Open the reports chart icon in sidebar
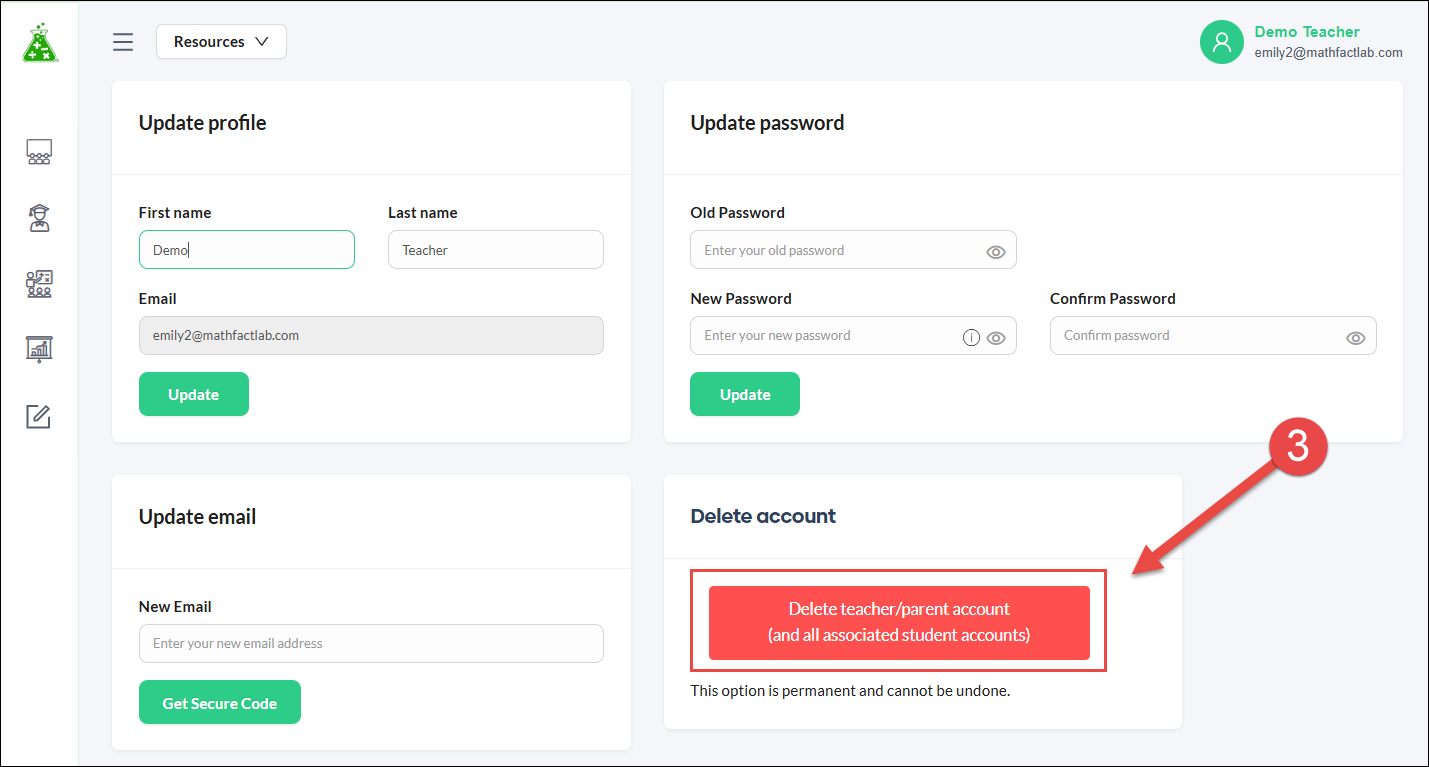 39,349
